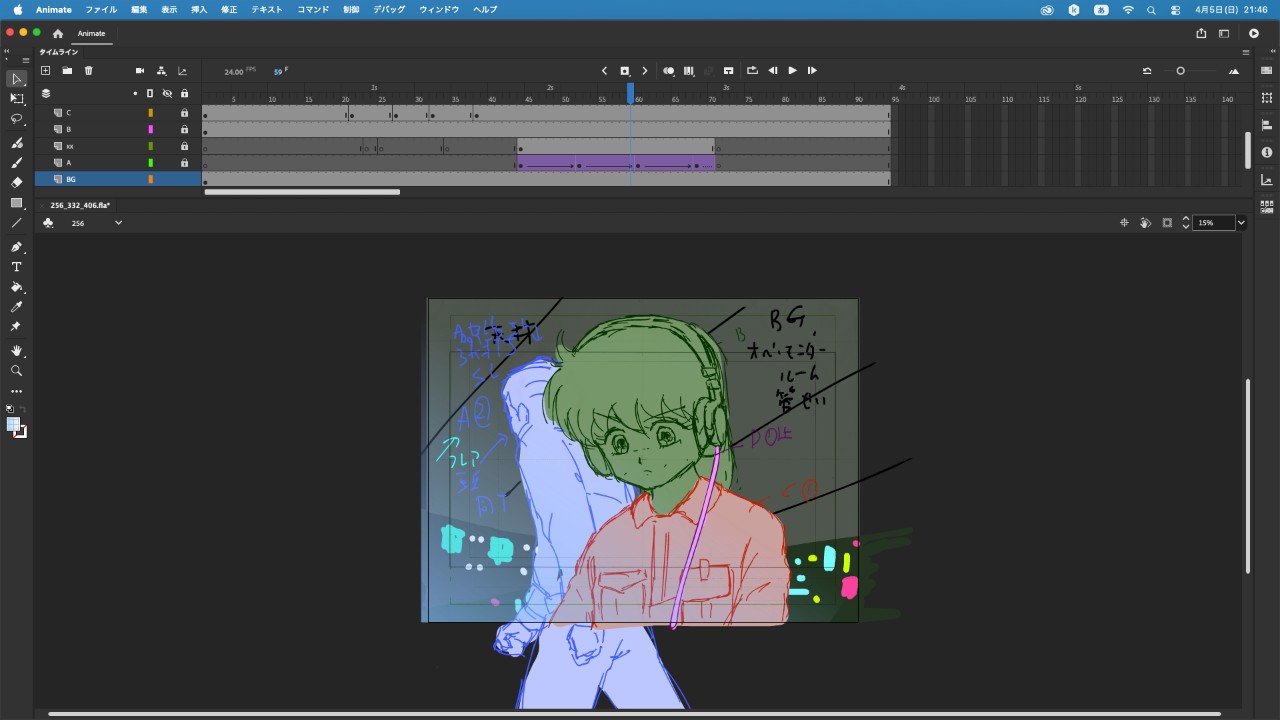The height and width of the screenshot is (720, 1280).
Task: Open the stage zoom percentage dropdown
Action: pos(1241,223)
